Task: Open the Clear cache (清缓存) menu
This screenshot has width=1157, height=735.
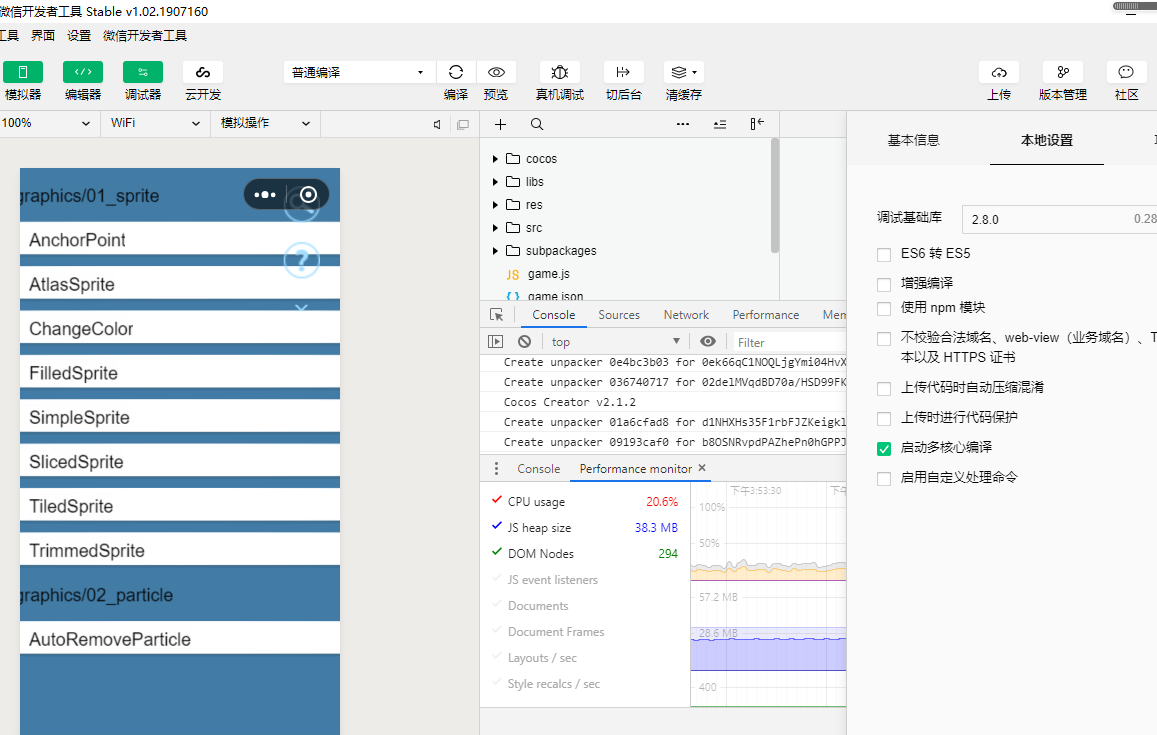Action: coord(684,72)
